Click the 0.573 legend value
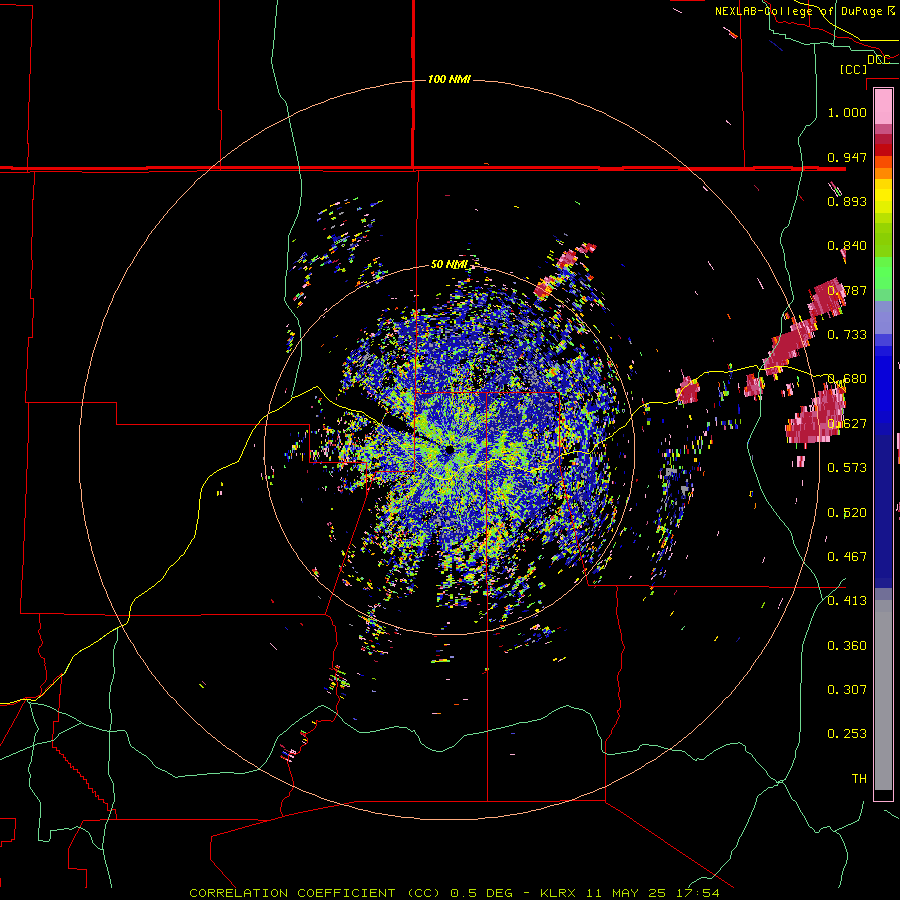The width and height of the screenshot is (900, 900). (x=847, y=467)
